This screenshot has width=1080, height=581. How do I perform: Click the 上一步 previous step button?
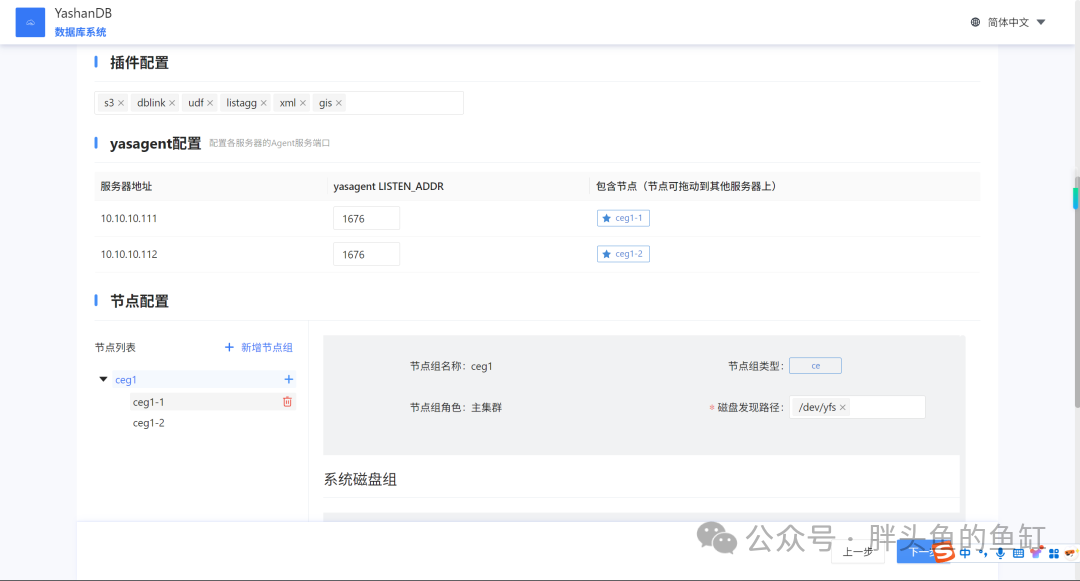pyautogui.click(x=858, y=552)
